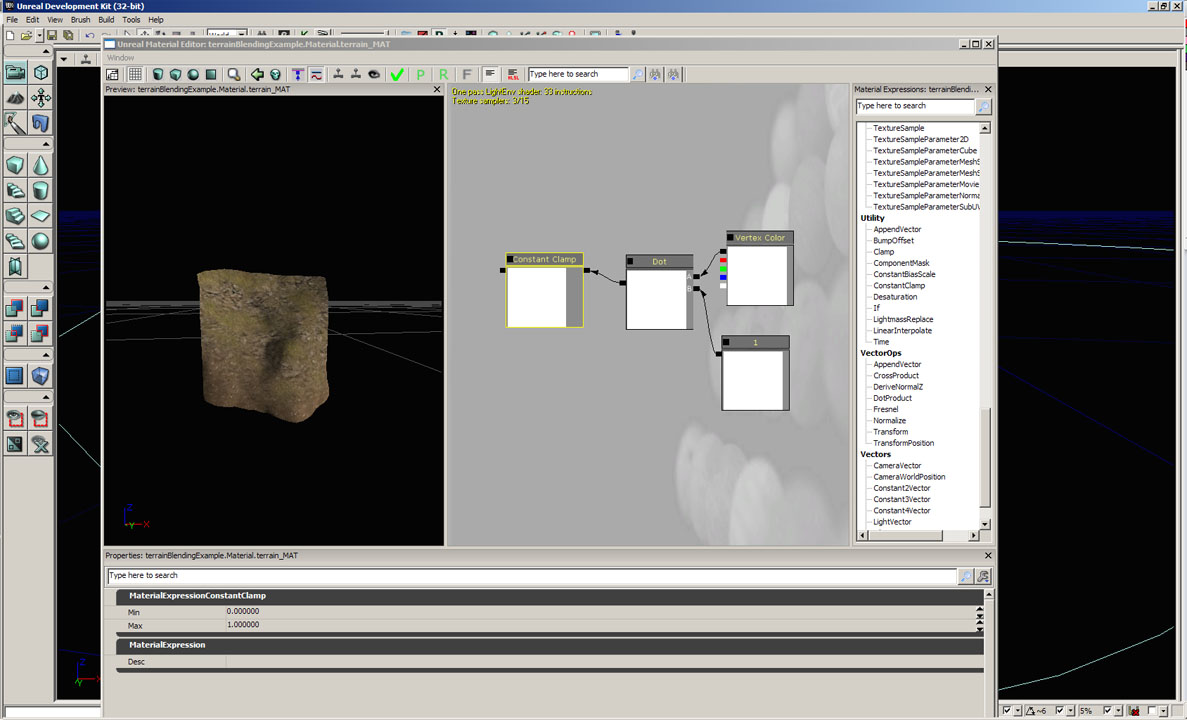Activate Camera mode in the left toolbox
The height and width of the screenshot is (720, 1187).
pyautogui.click(x=15, y=72)
